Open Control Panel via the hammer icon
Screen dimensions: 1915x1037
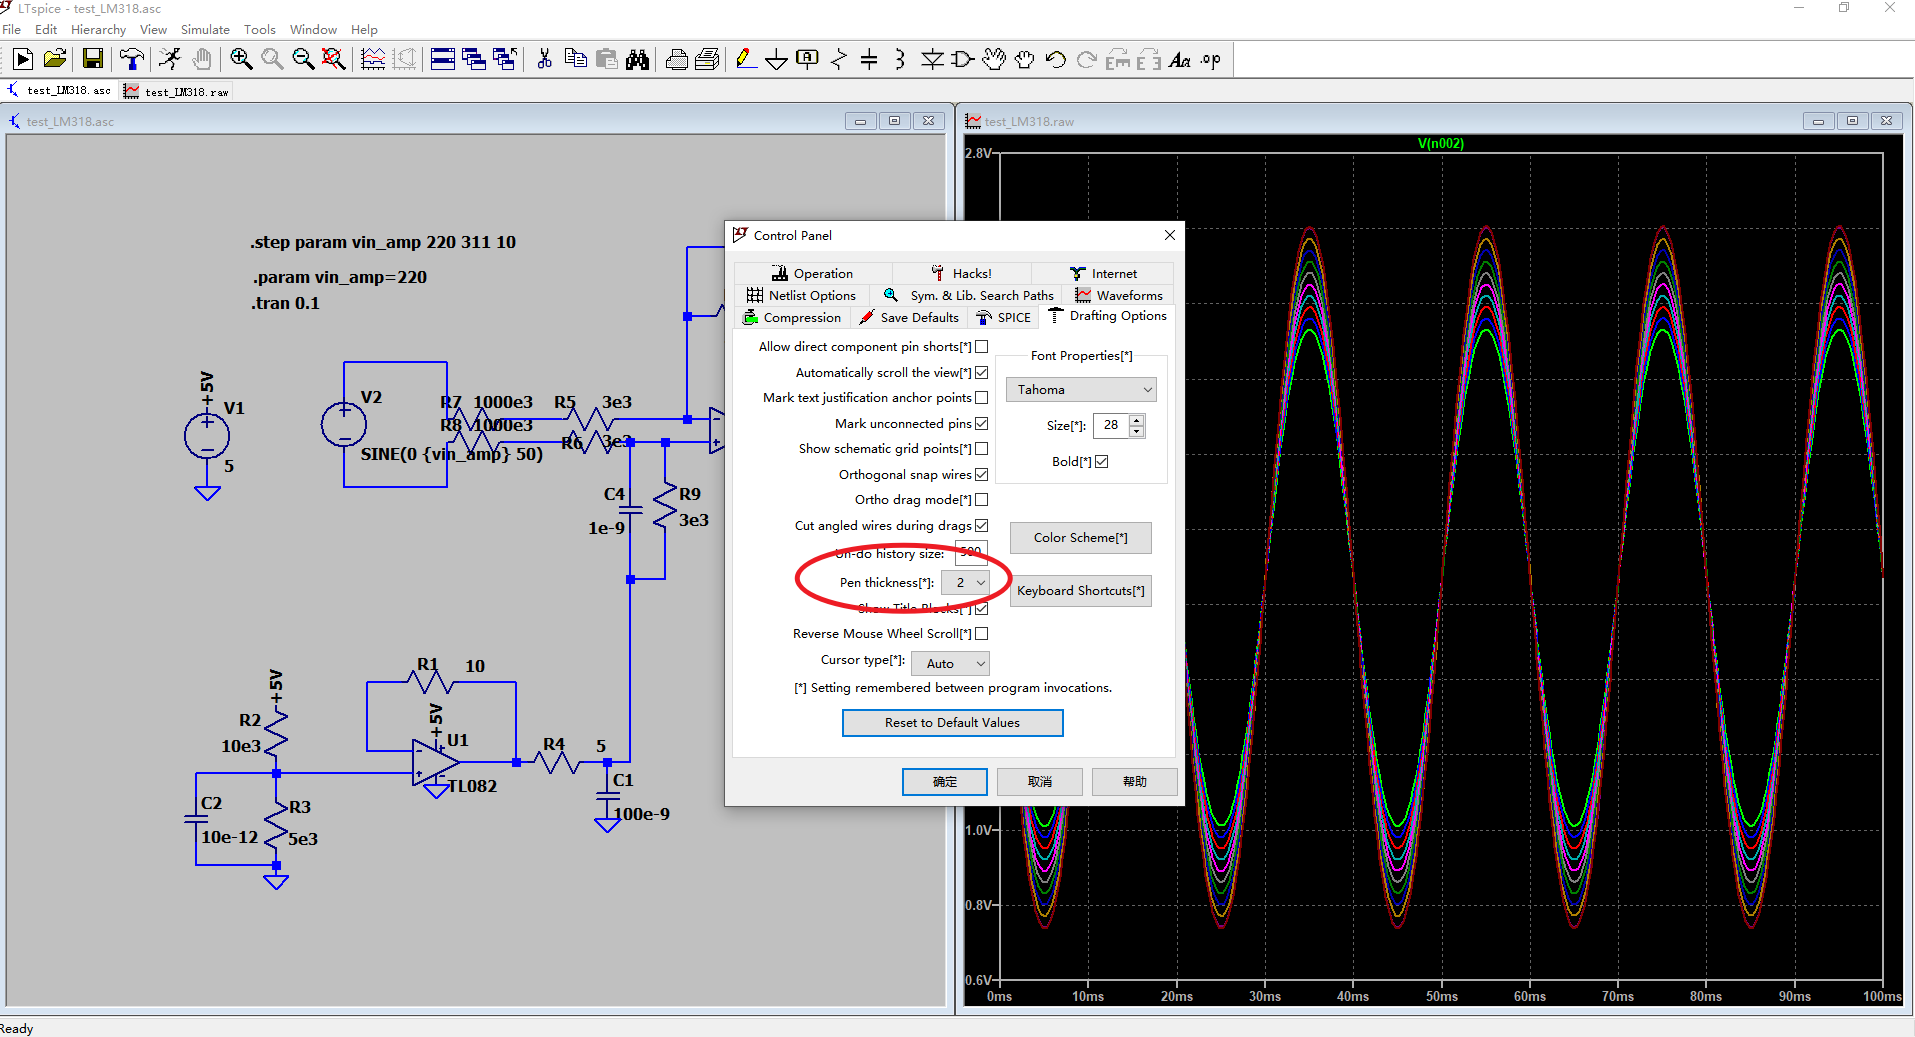(x=131, y=60)
